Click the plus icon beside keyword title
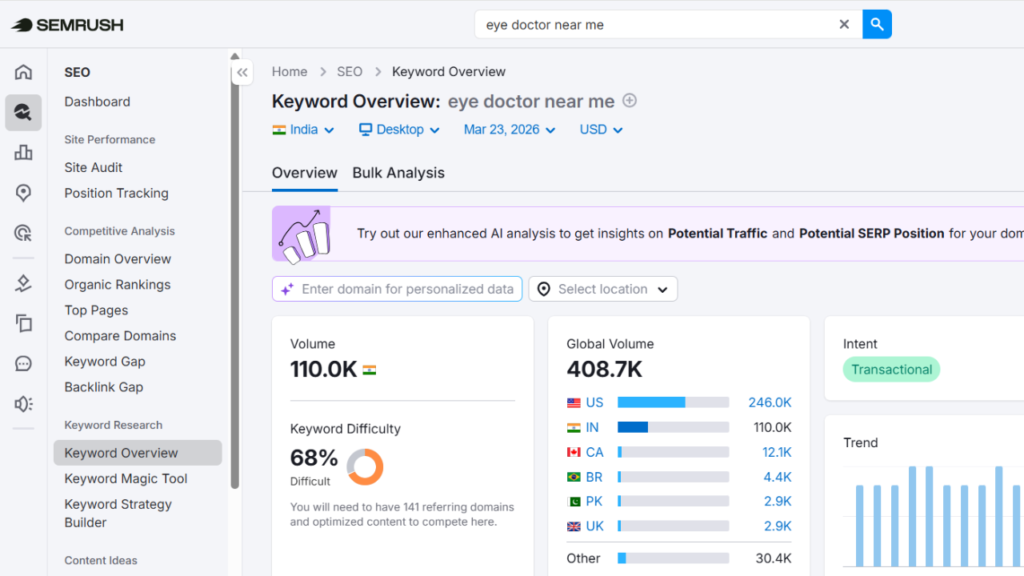The height and width of the screenshot is (576, 1024). coord(630,100)
